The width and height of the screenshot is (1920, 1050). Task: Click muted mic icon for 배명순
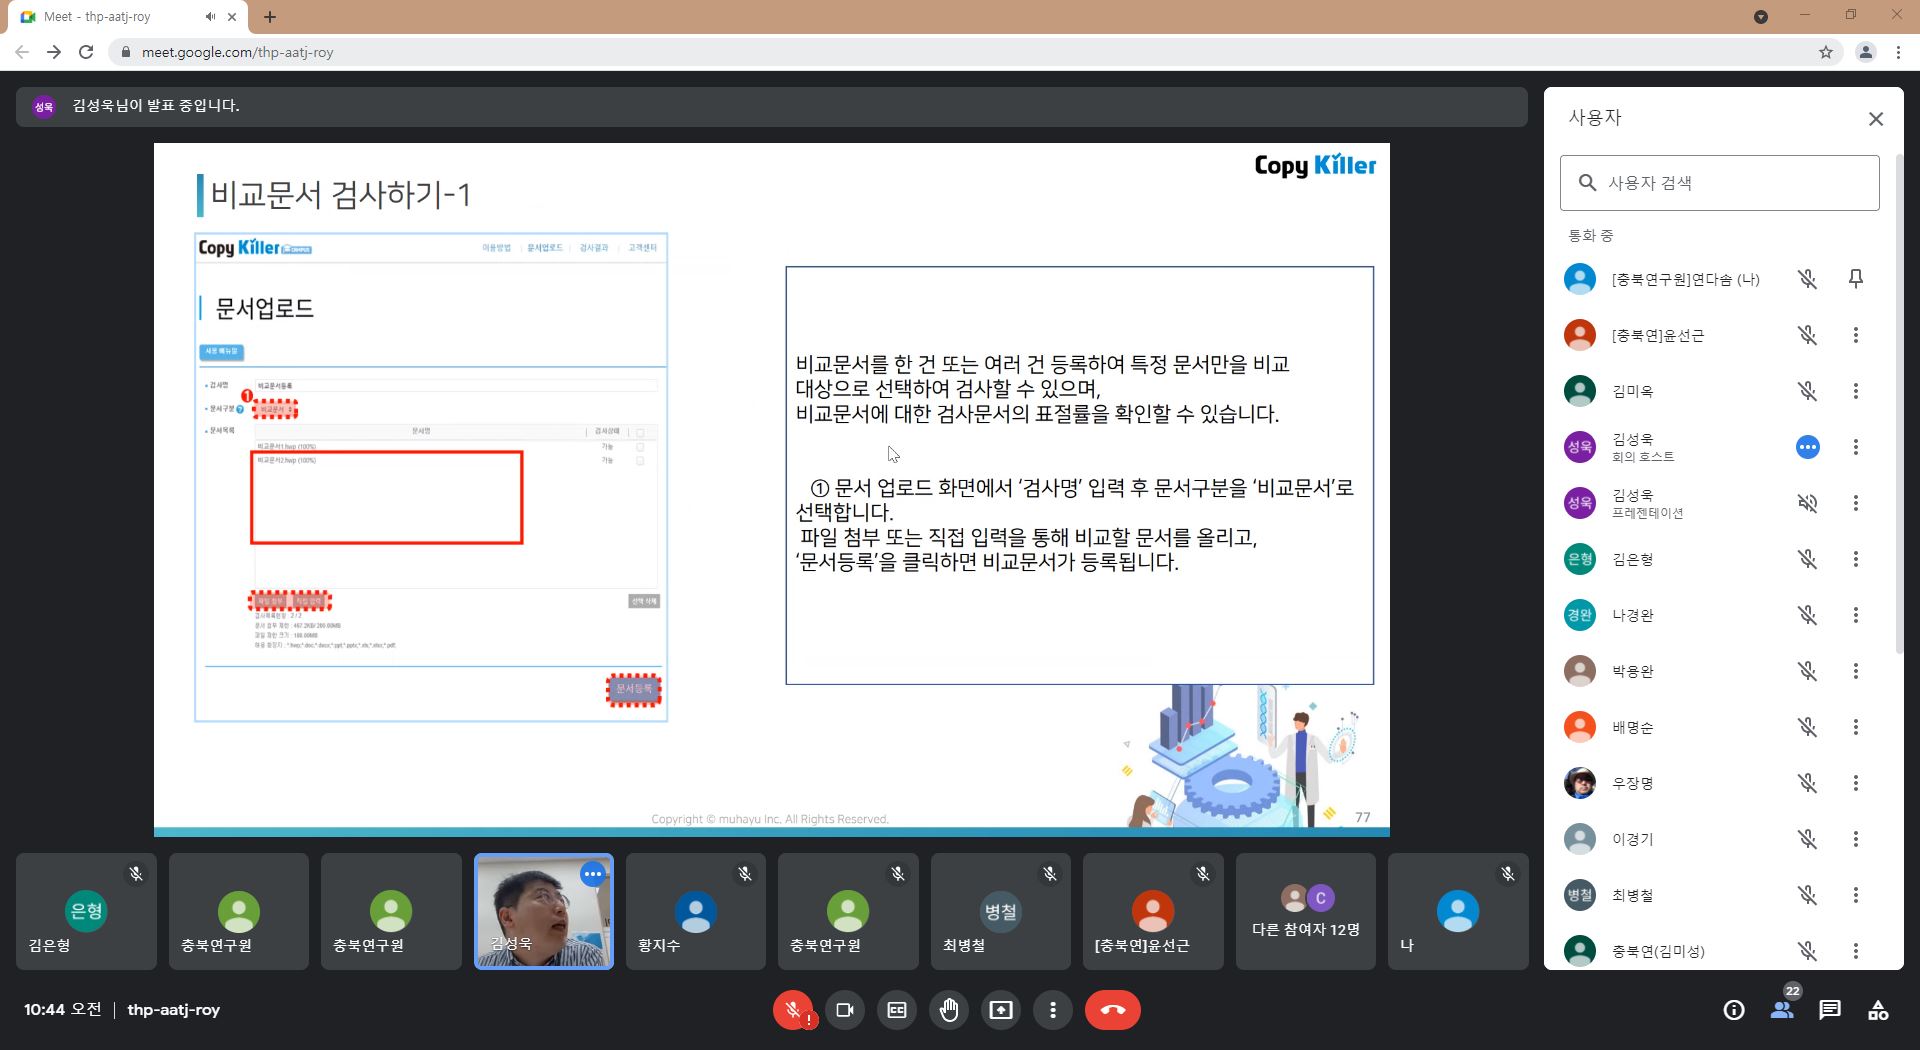[x=1808, y=727]
